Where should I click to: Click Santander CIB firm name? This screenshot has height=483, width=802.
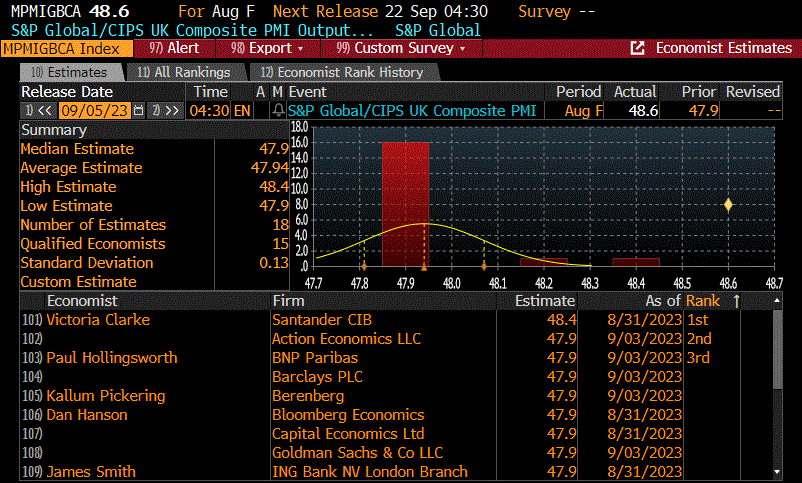pos(322,320)
